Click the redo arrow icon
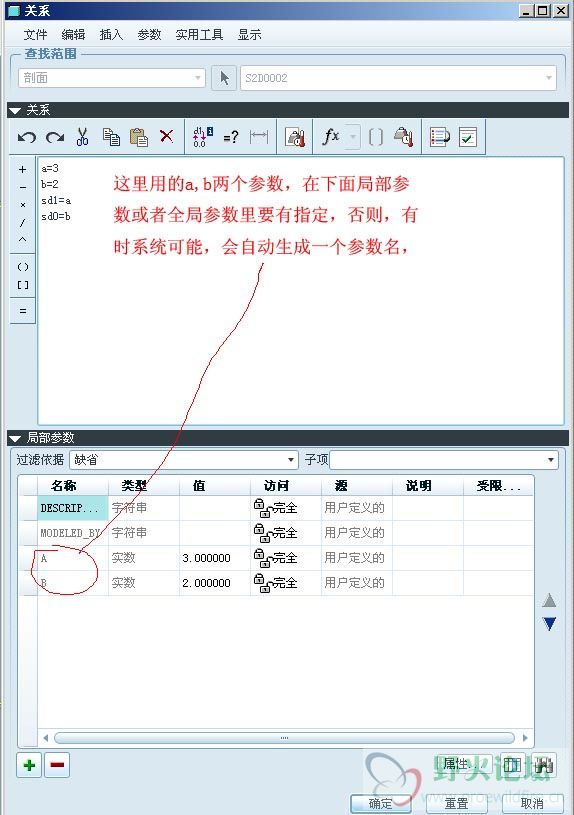The width and height of the screenshot is (574, 815). [55, 137]
